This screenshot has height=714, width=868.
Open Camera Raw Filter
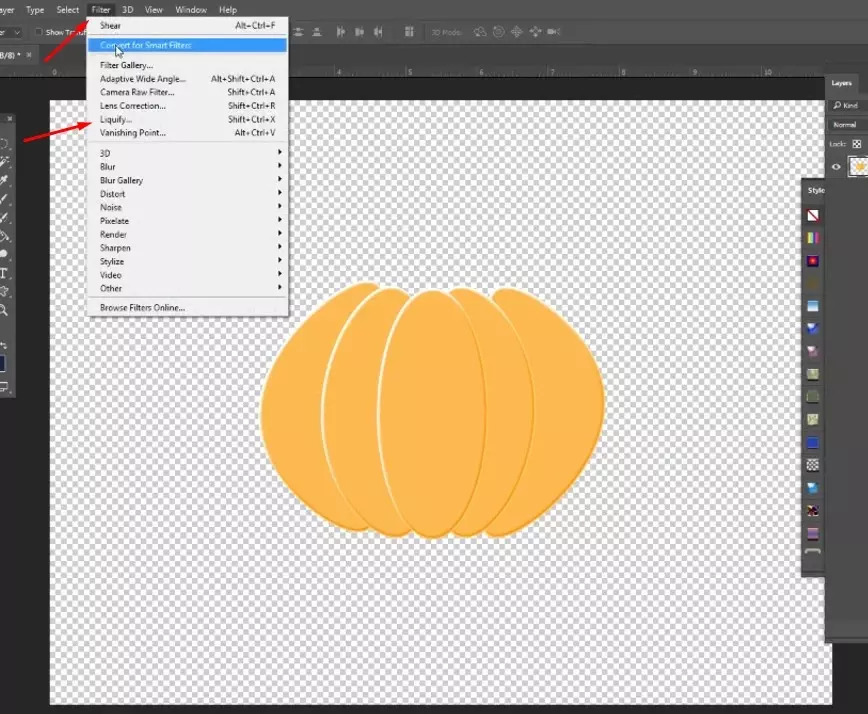point(187,92)
